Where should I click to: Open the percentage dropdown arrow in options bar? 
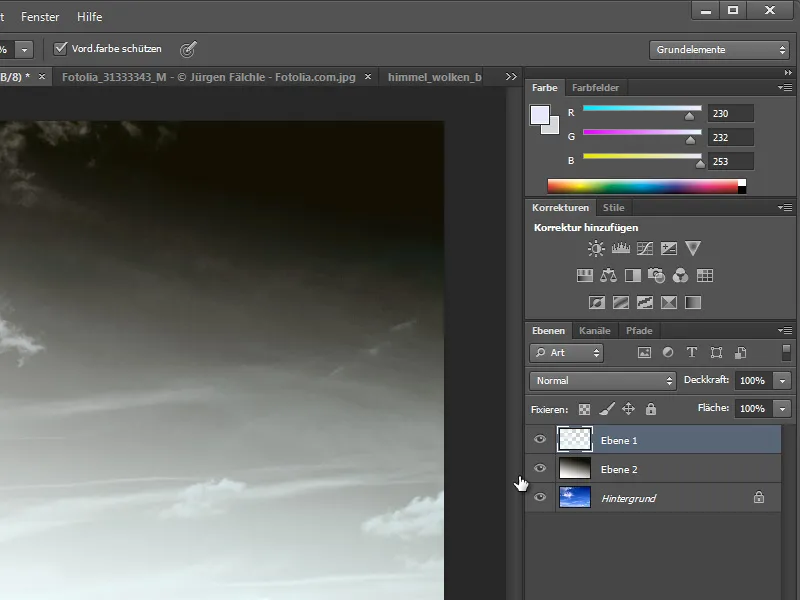(24, 50)
